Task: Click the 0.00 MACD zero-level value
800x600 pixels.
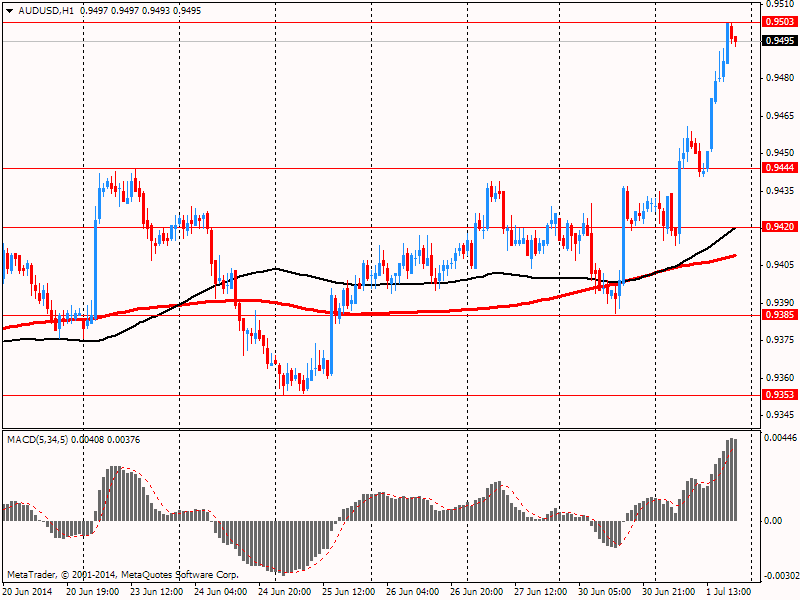Action: coord(773,520)
